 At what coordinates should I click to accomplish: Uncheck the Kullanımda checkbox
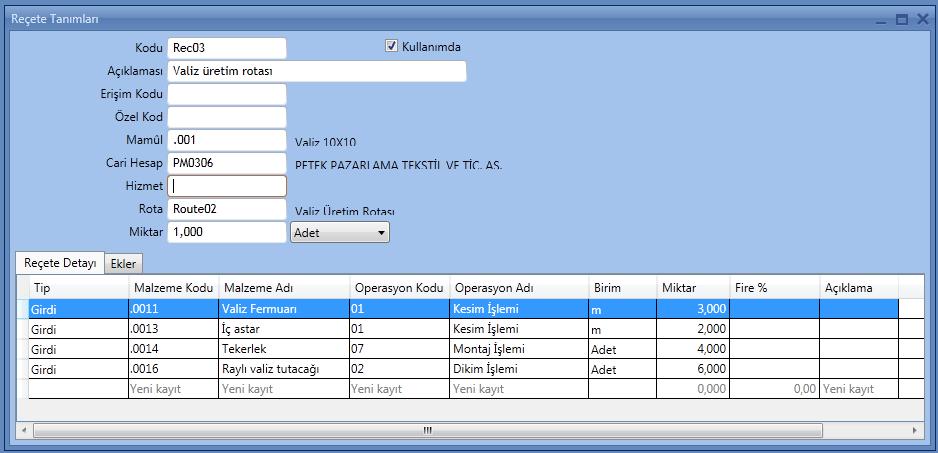[x=392, y=46]
